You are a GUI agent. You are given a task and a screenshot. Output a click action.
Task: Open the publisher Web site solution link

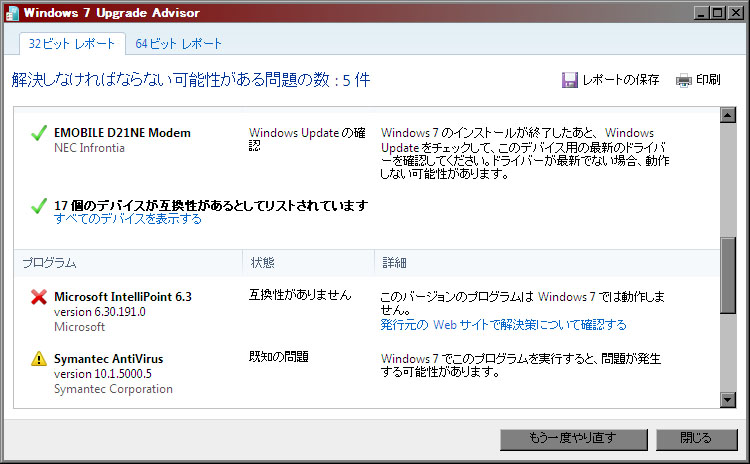tap(503, 325)
